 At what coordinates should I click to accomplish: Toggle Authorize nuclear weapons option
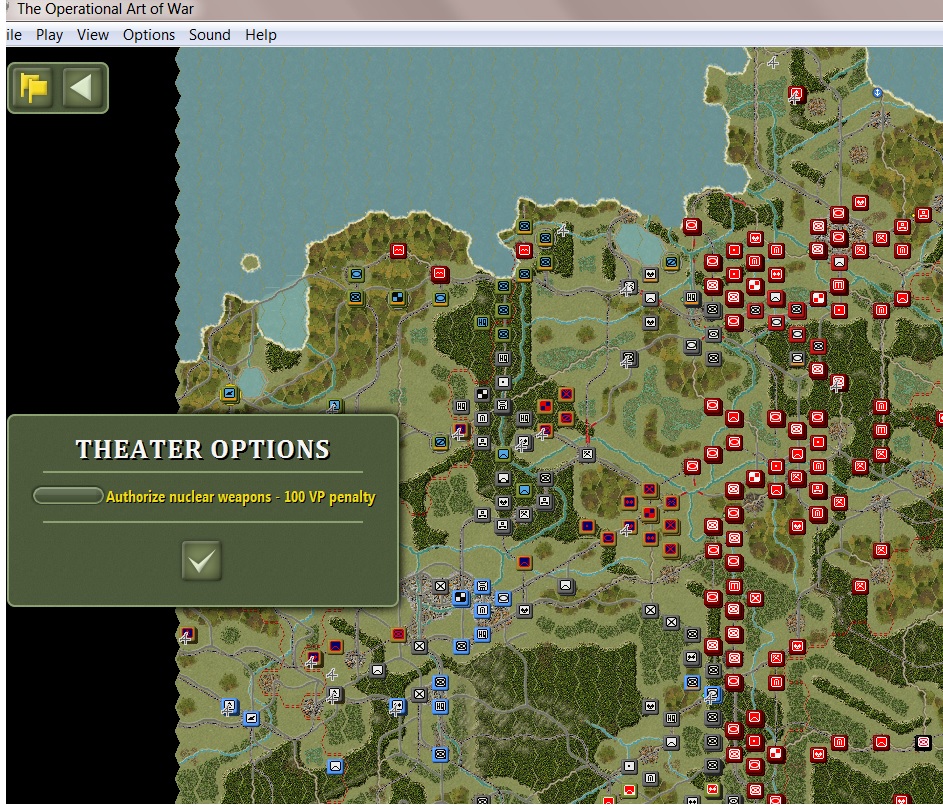pyautogui.click(x=68, y=496)
